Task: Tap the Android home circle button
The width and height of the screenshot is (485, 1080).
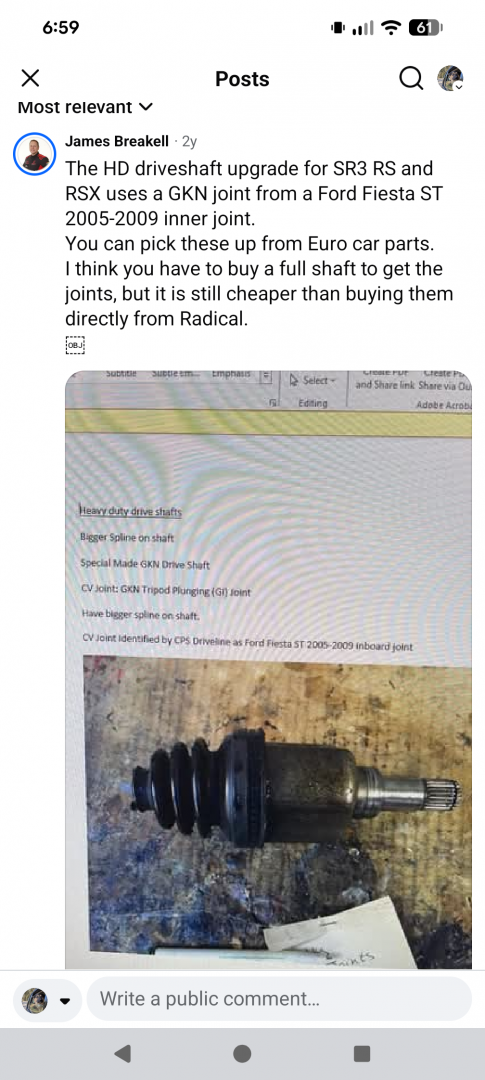Action: [242, 1053]
